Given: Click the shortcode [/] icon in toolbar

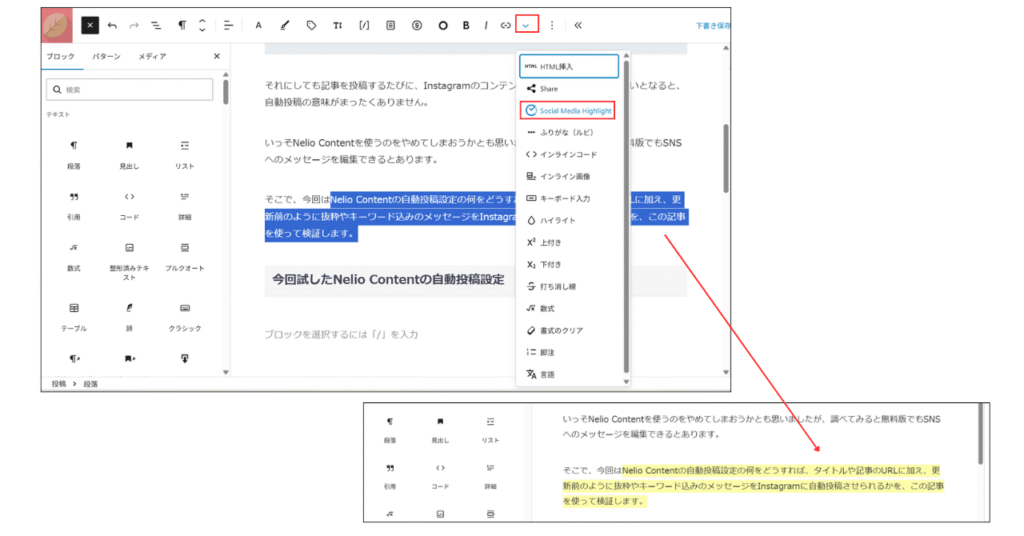Looking at the screenshot, I should click(364, 25).
